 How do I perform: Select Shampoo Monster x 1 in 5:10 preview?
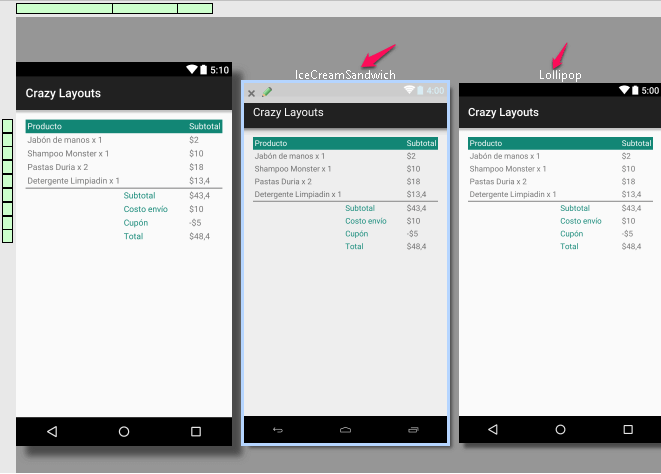pos(68,154)
